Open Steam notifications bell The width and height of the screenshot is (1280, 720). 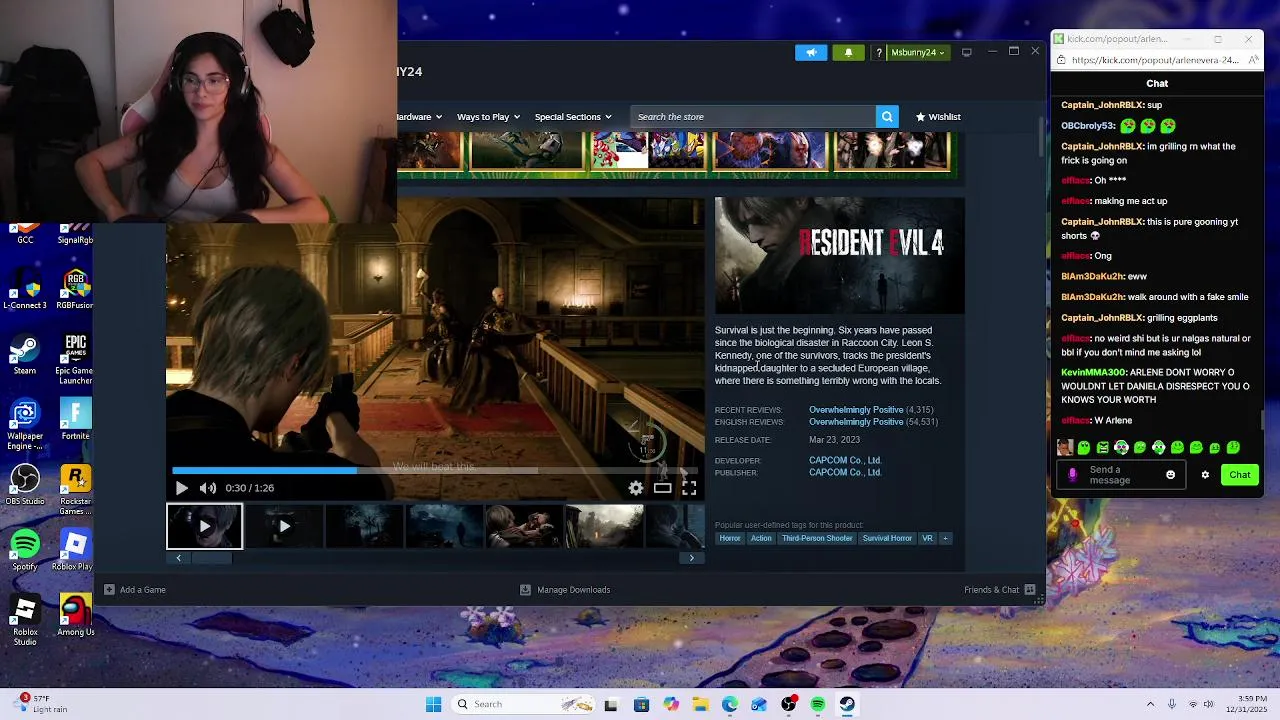tap(849, 53)
